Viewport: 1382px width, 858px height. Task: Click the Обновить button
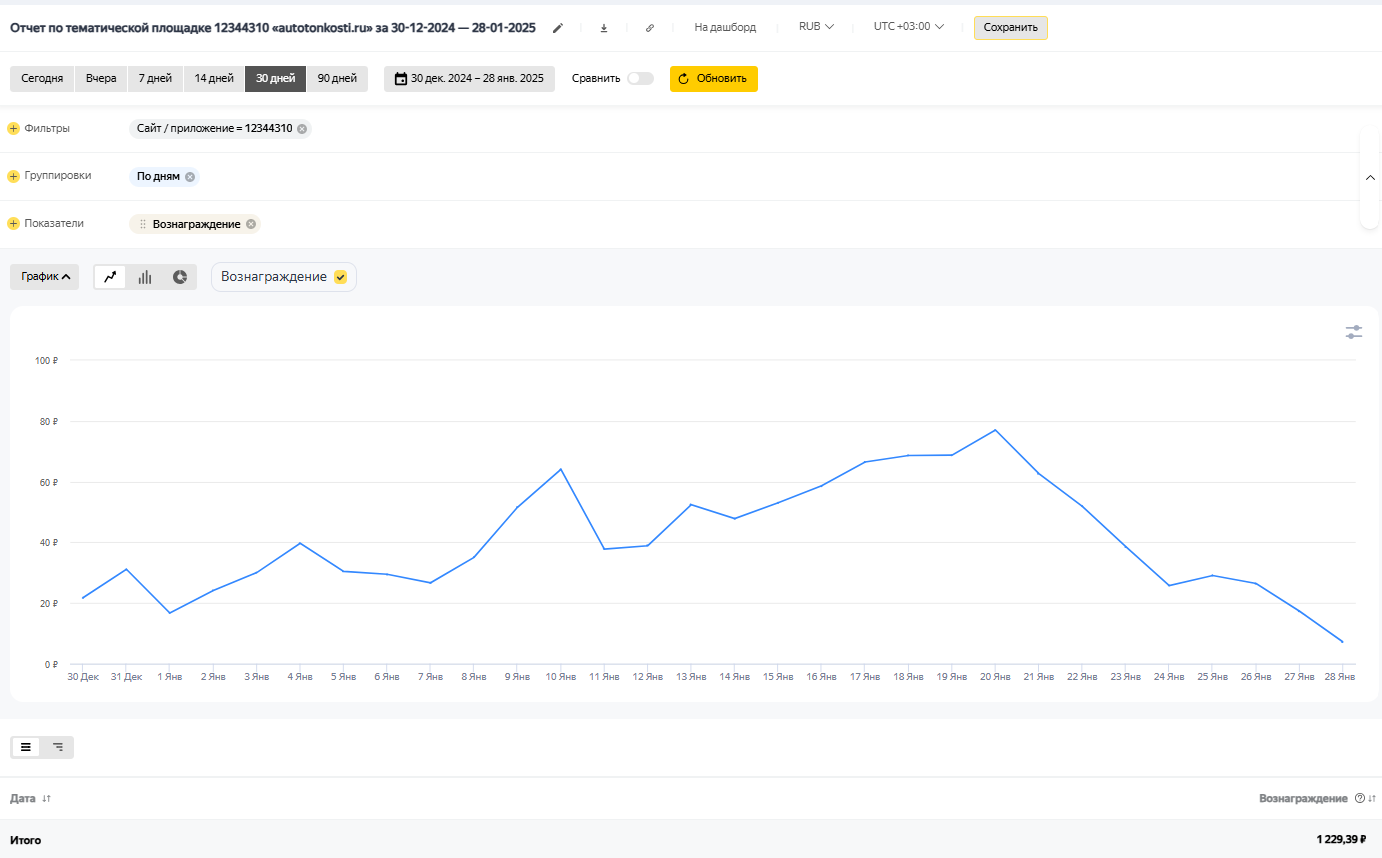(x=714, y=79)
